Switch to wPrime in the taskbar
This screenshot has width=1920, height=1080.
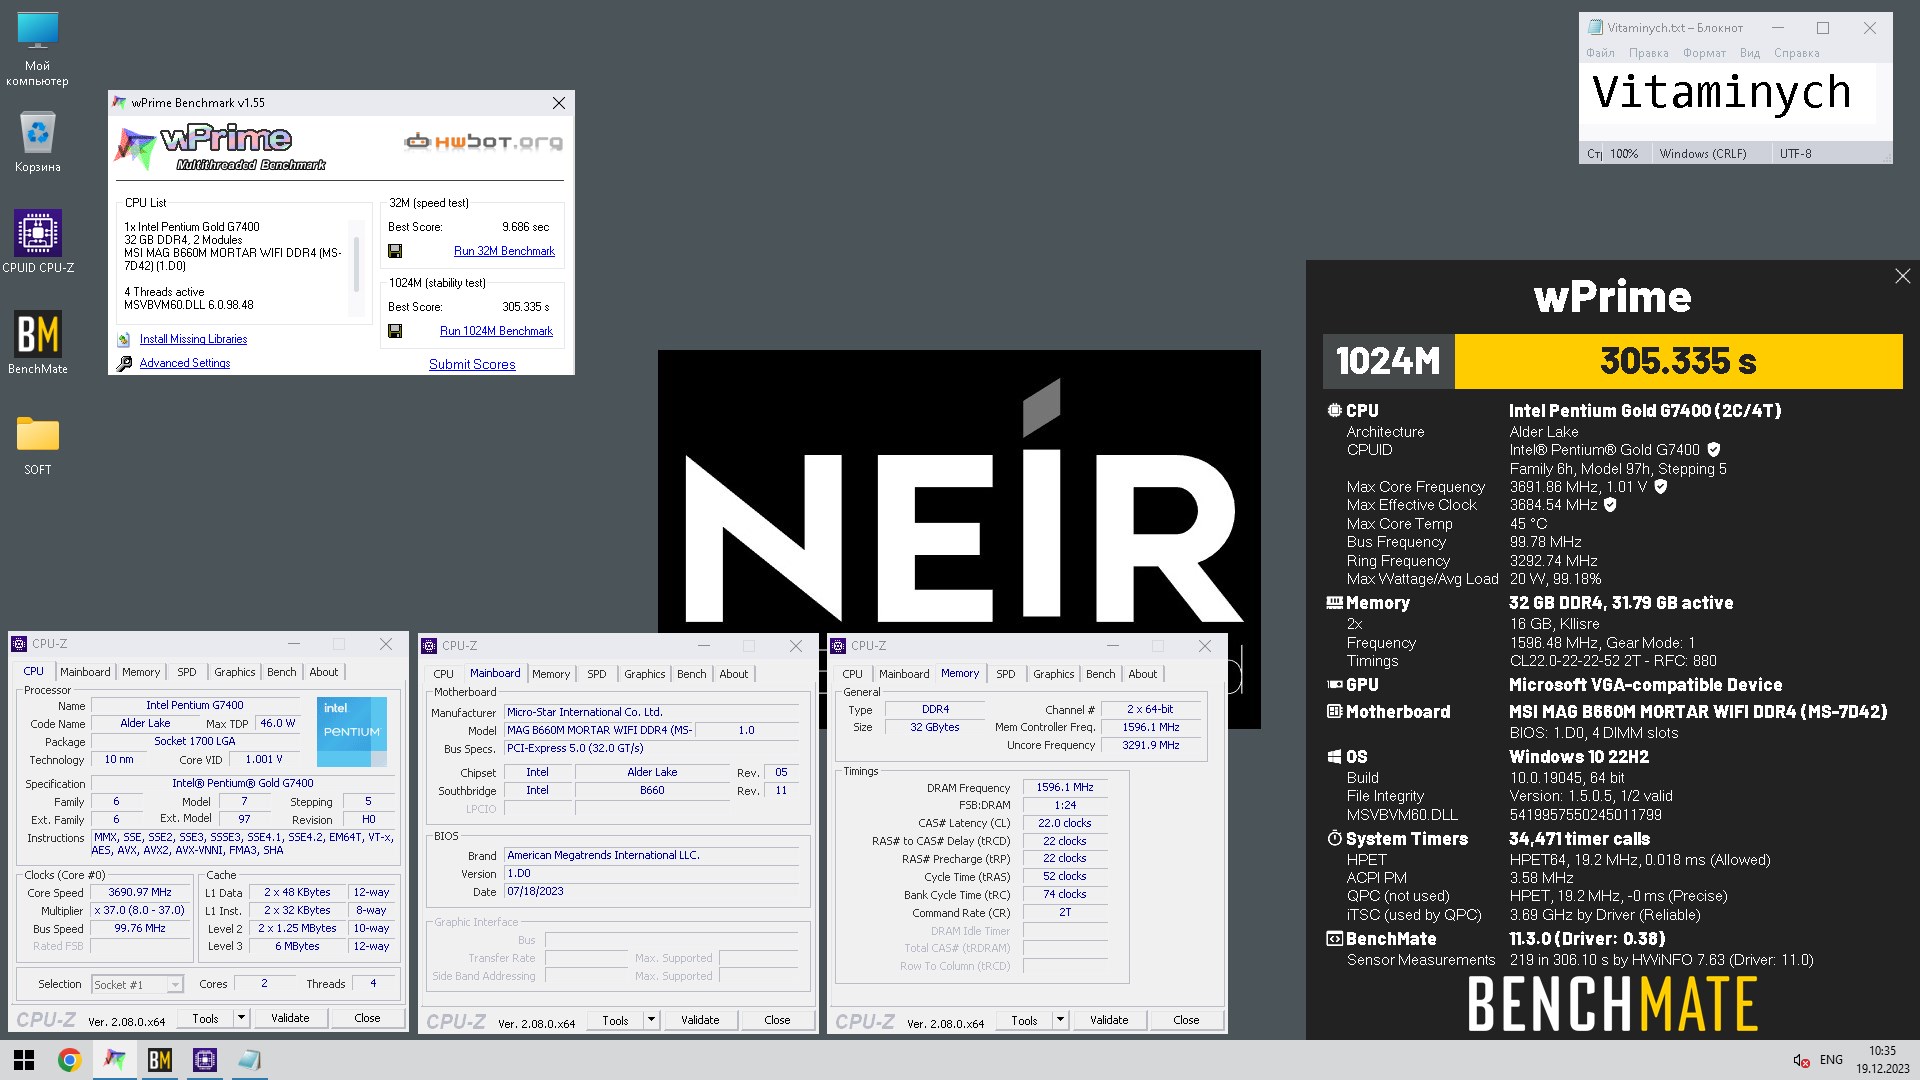click(x=115, y=1060)
